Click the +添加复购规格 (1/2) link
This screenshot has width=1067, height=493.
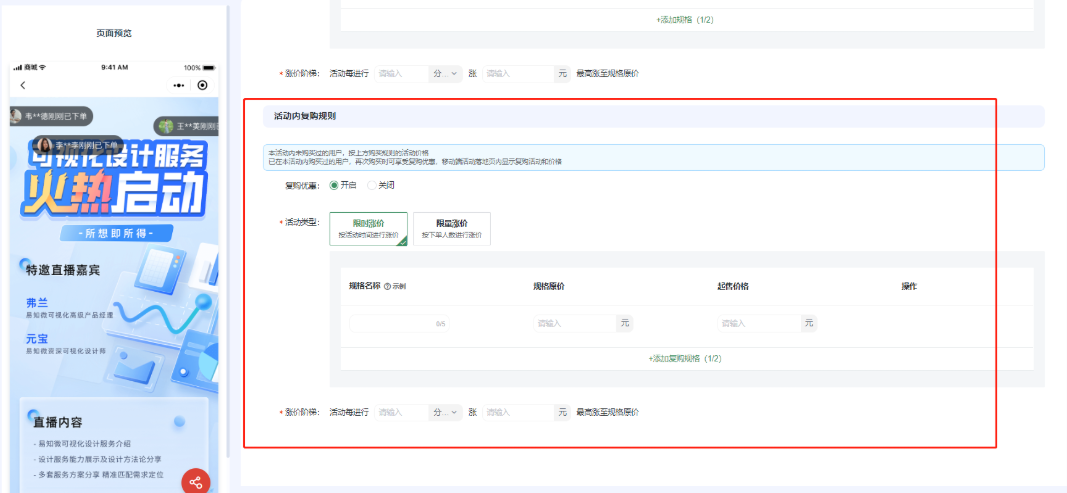(x=685, y=358)
